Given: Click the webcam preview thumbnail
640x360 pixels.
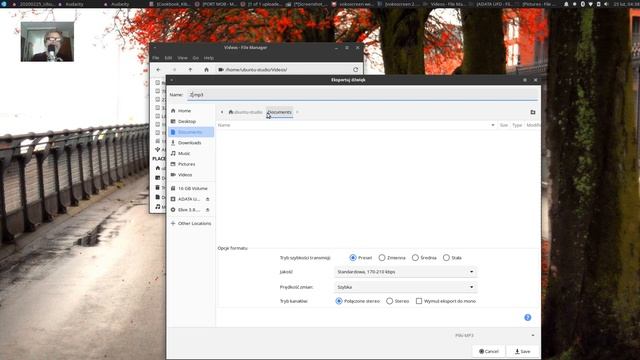Looking at the screenshot, I should point(47,42).
